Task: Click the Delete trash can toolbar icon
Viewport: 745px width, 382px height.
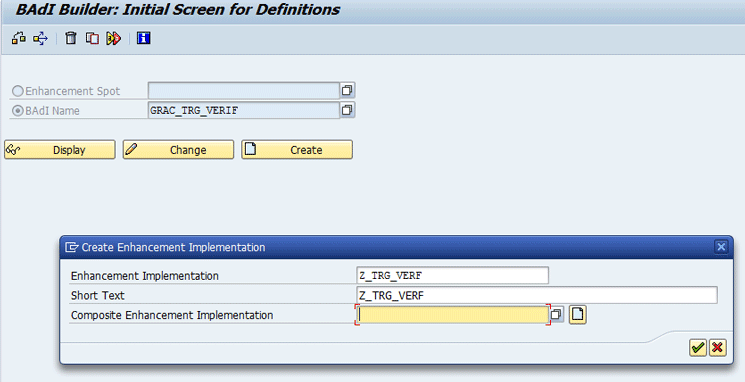Action: pyautogui.click(x=71, y=38)
